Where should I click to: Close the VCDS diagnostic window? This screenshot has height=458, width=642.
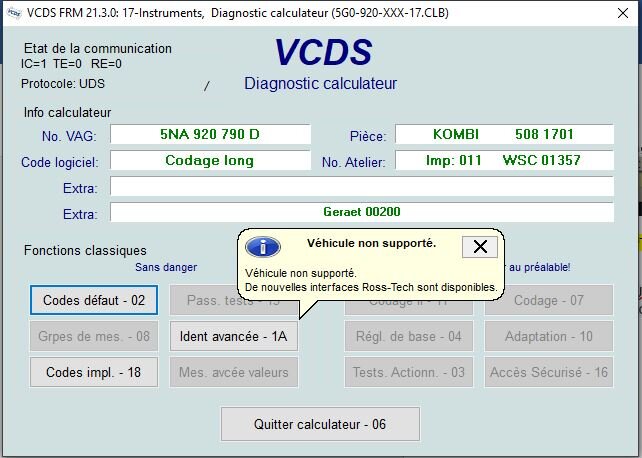click(623, 13)
